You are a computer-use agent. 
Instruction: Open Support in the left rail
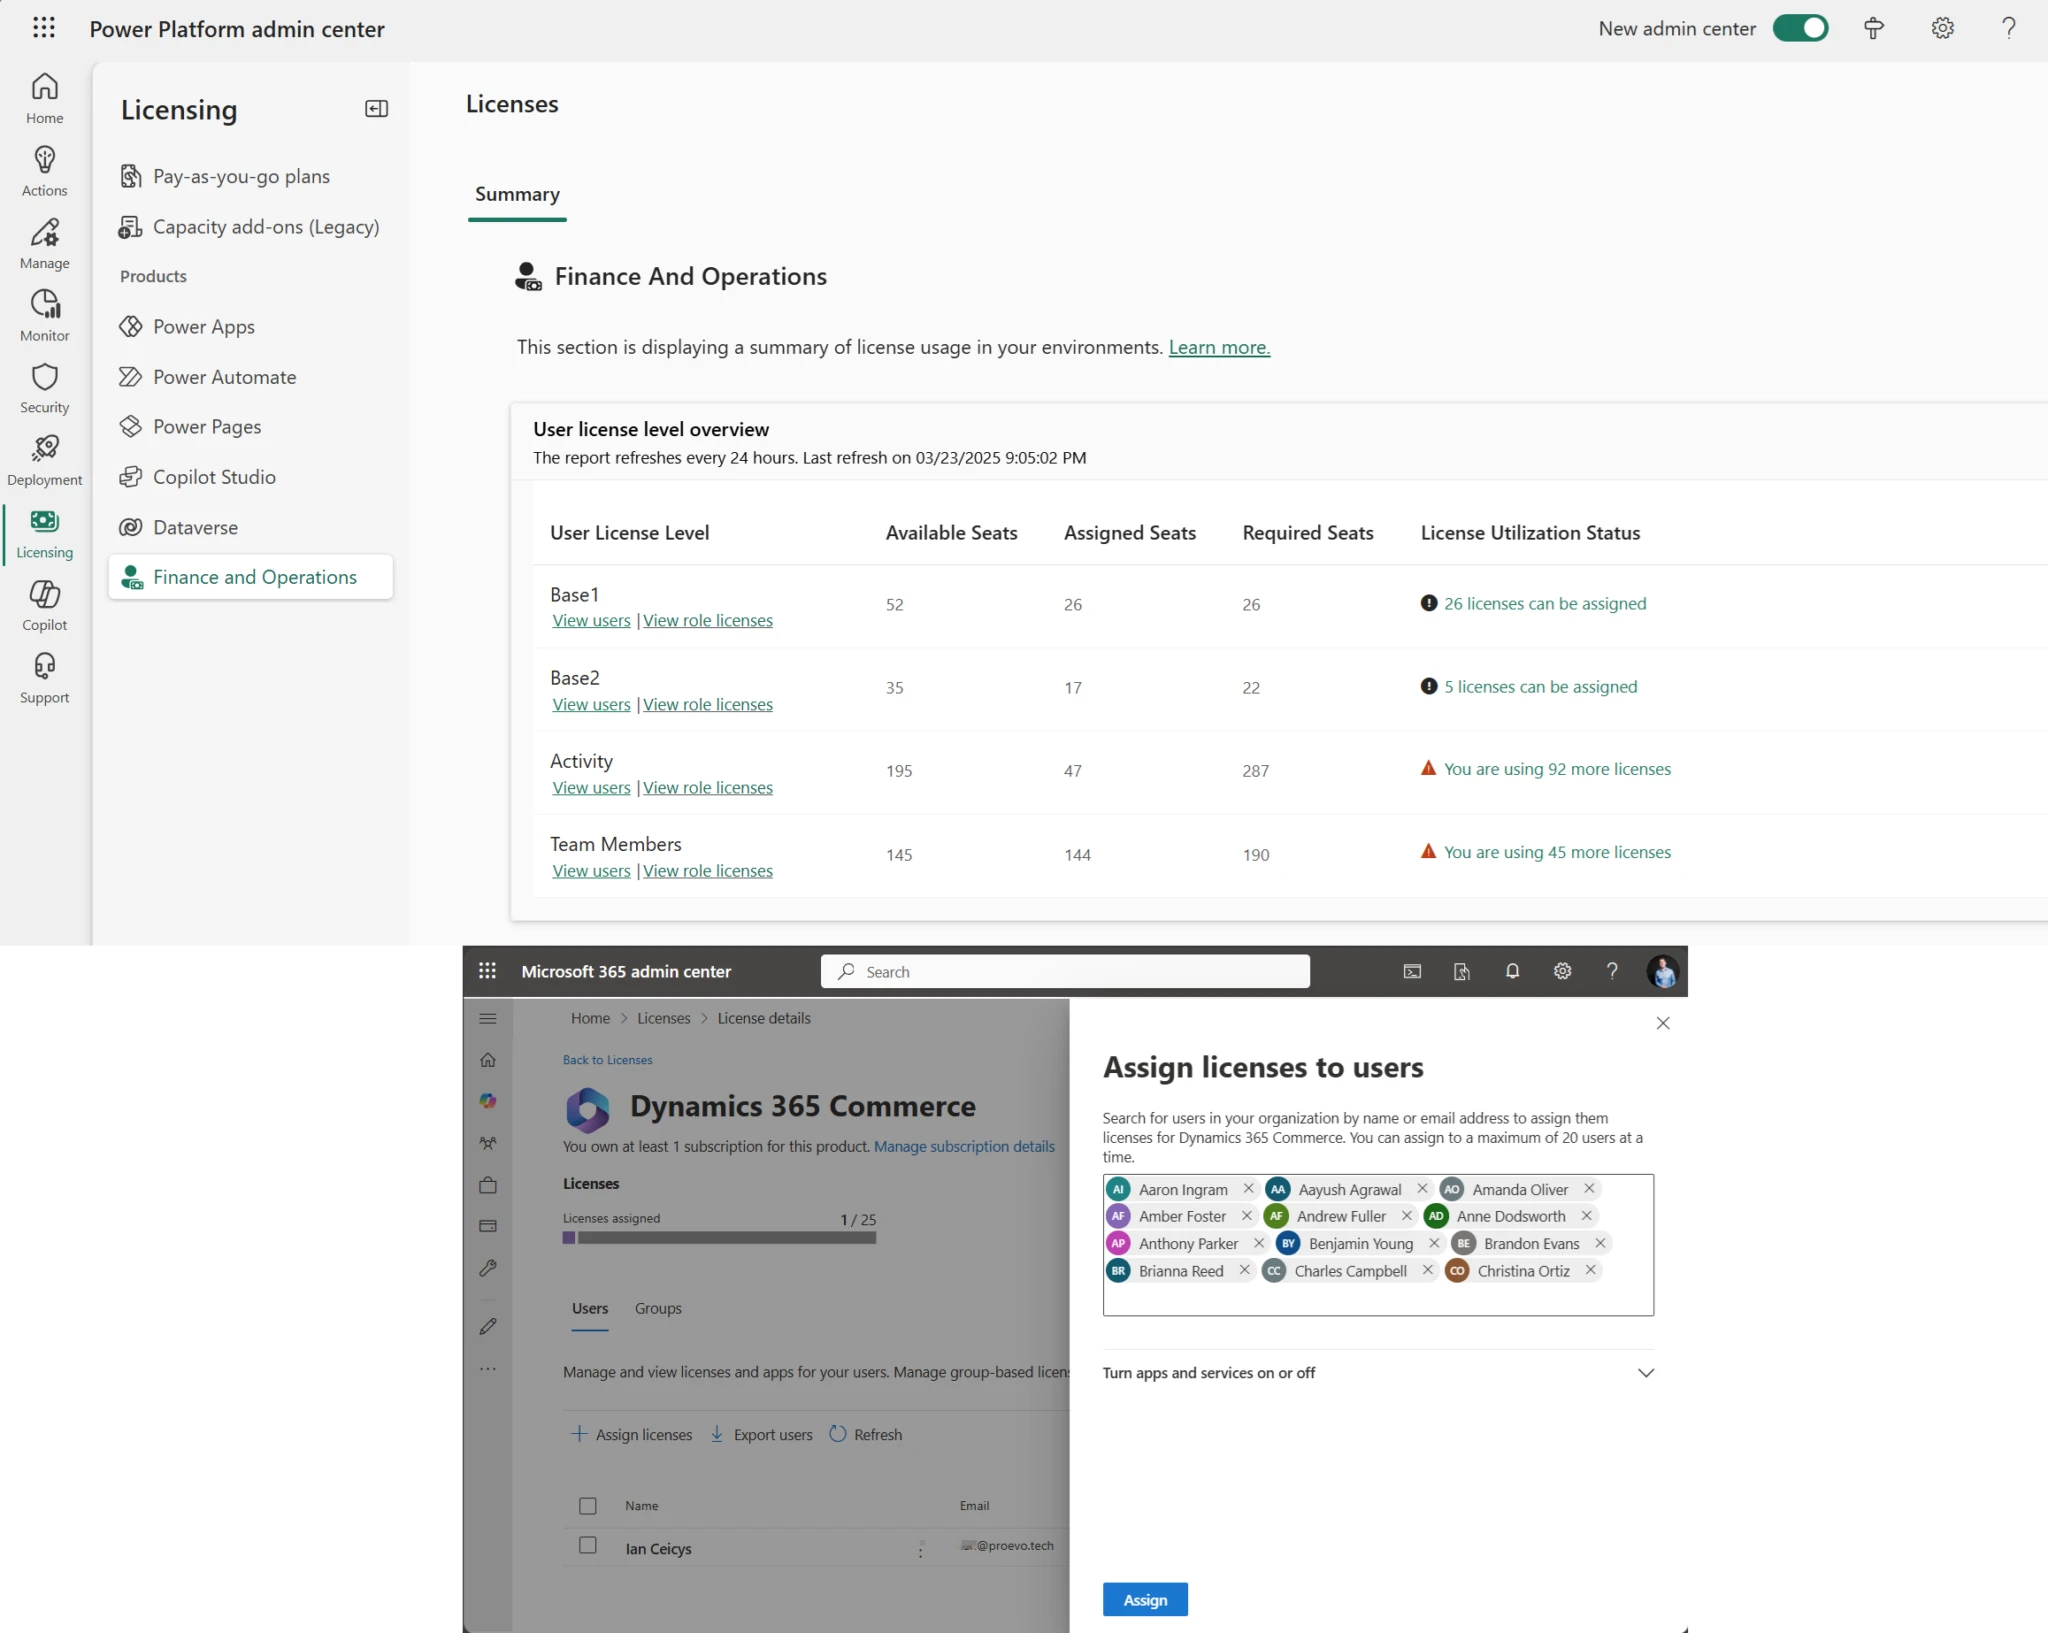(45, 678)
